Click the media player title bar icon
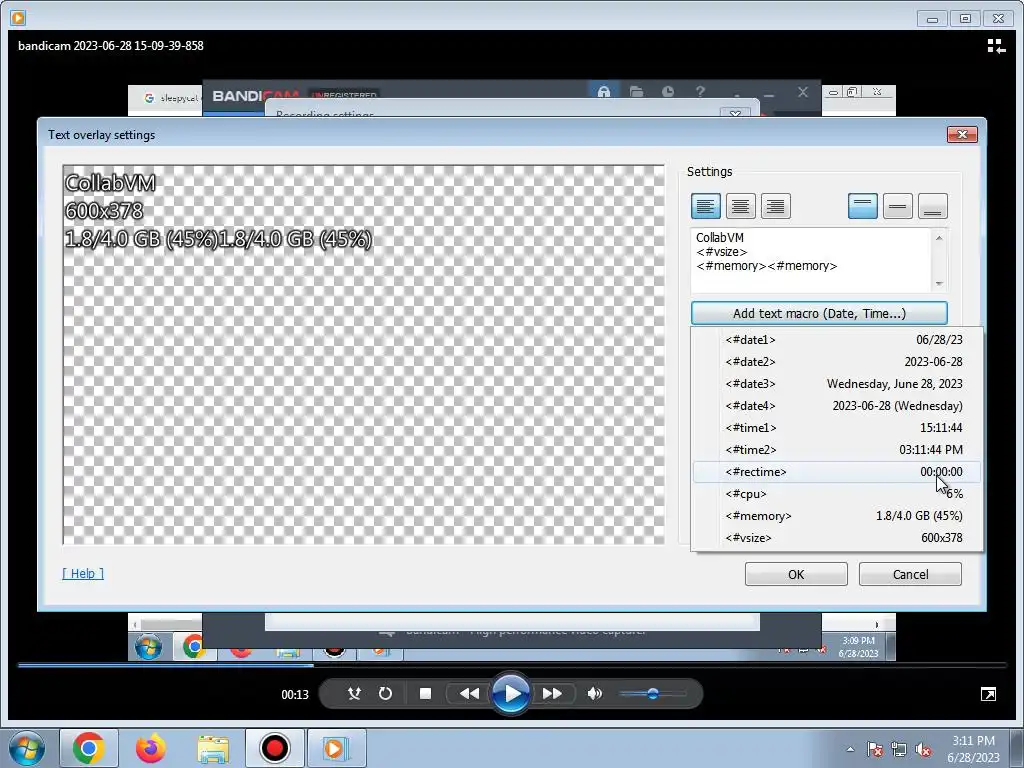 (18, 18)
